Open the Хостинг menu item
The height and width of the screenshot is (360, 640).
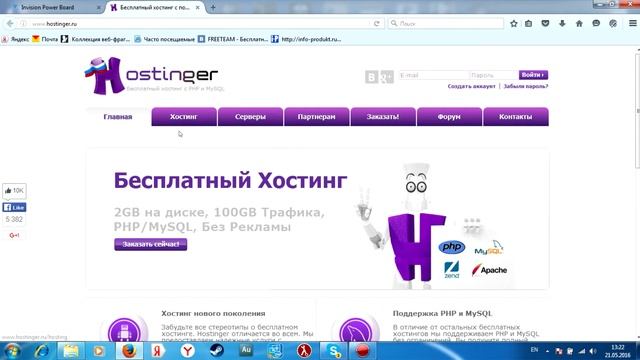[184, 117]
